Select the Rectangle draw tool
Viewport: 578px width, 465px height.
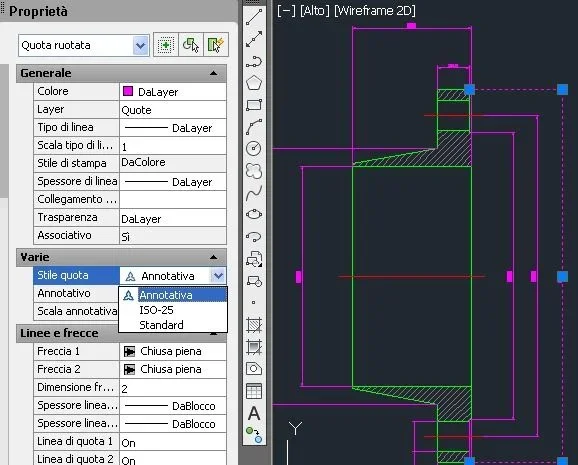click(x=254, y=105)
